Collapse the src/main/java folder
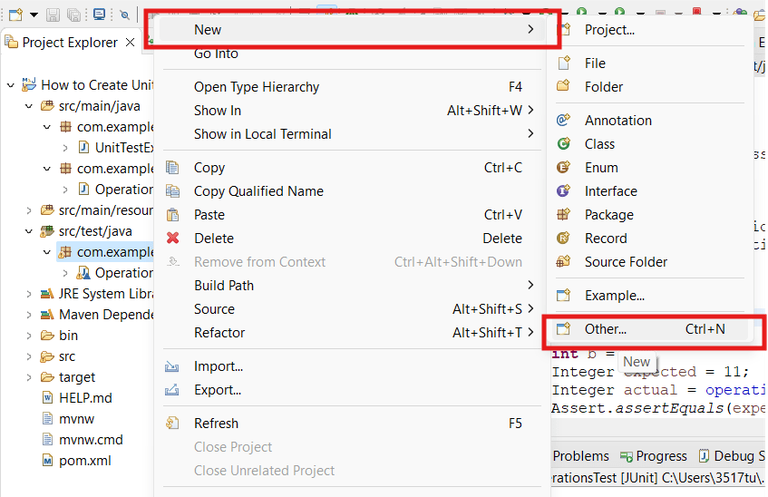This screenshot has height=497, width=768. (28, 104)
